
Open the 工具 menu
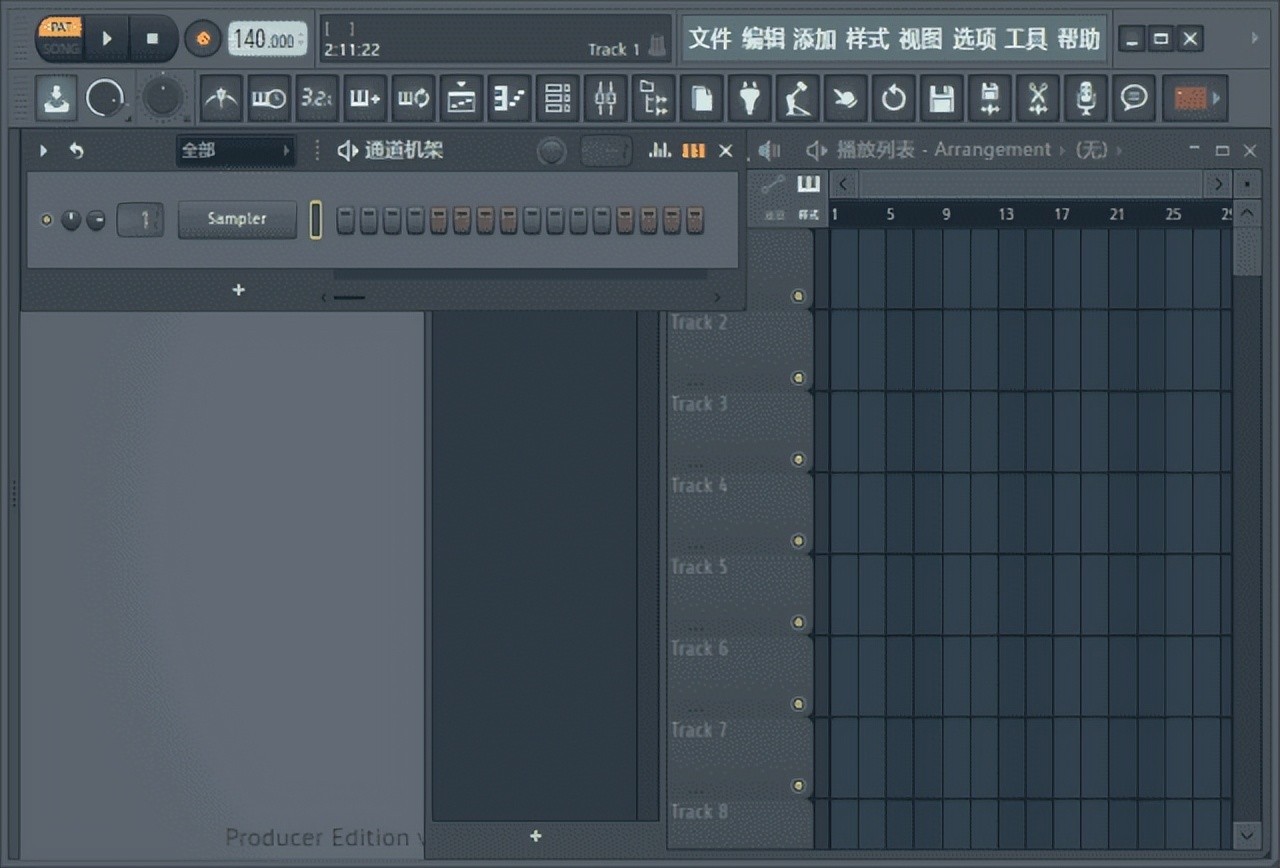(x=1025, y=39)
